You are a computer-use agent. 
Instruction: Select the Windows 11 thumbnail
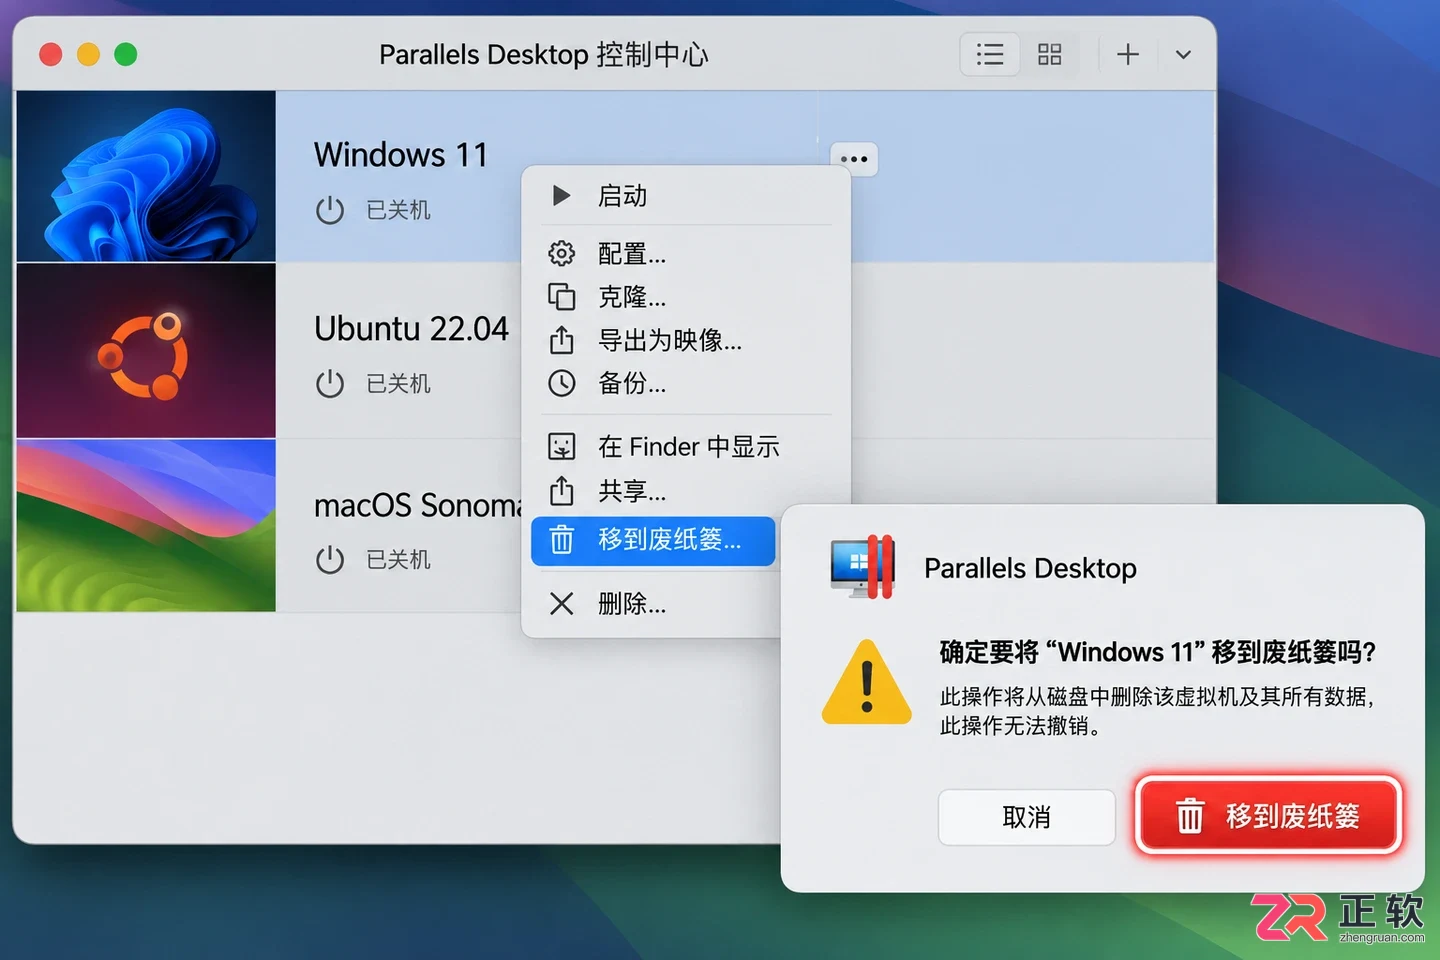[146, 176]
